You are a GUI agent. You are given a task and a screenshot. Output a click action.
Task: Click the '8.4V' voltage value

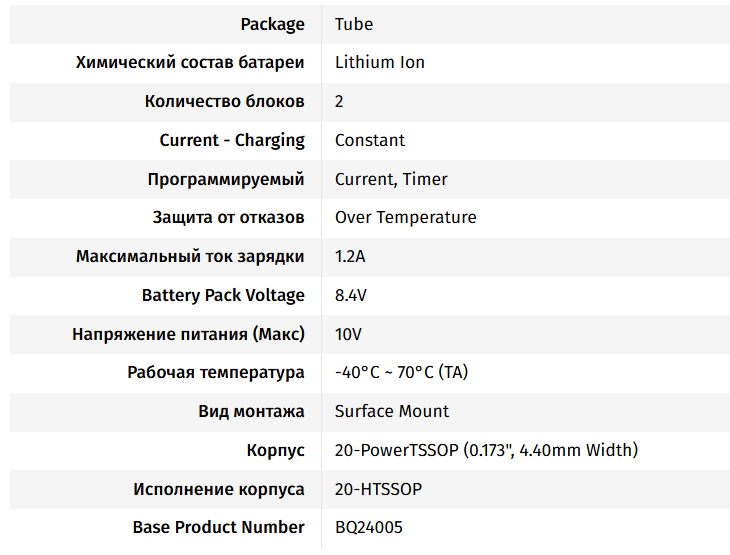click(x=350, y=296)
